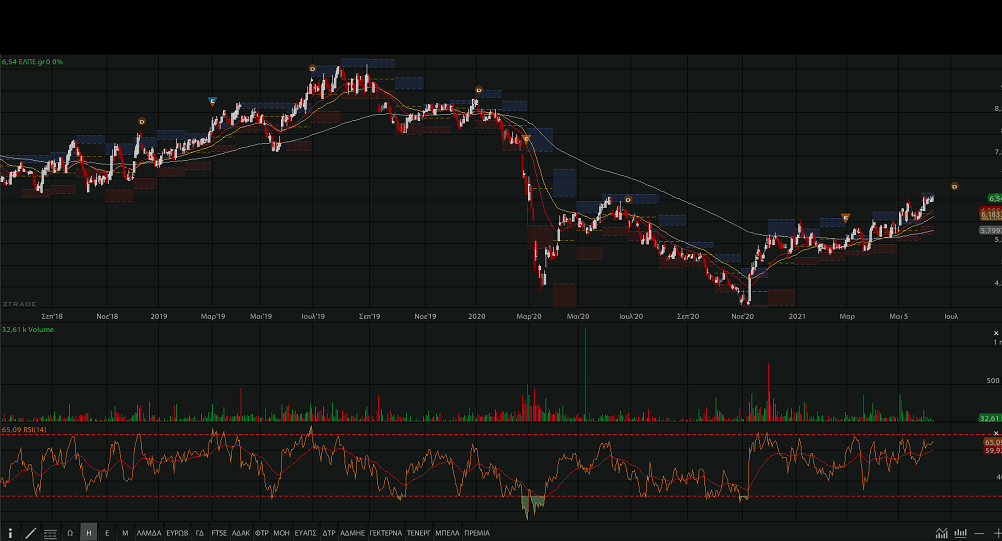Screen dimensions: 1002x541
Task: Click the ΕΛΠΕ.gr symbol label
Action: [x=37, y=62]
